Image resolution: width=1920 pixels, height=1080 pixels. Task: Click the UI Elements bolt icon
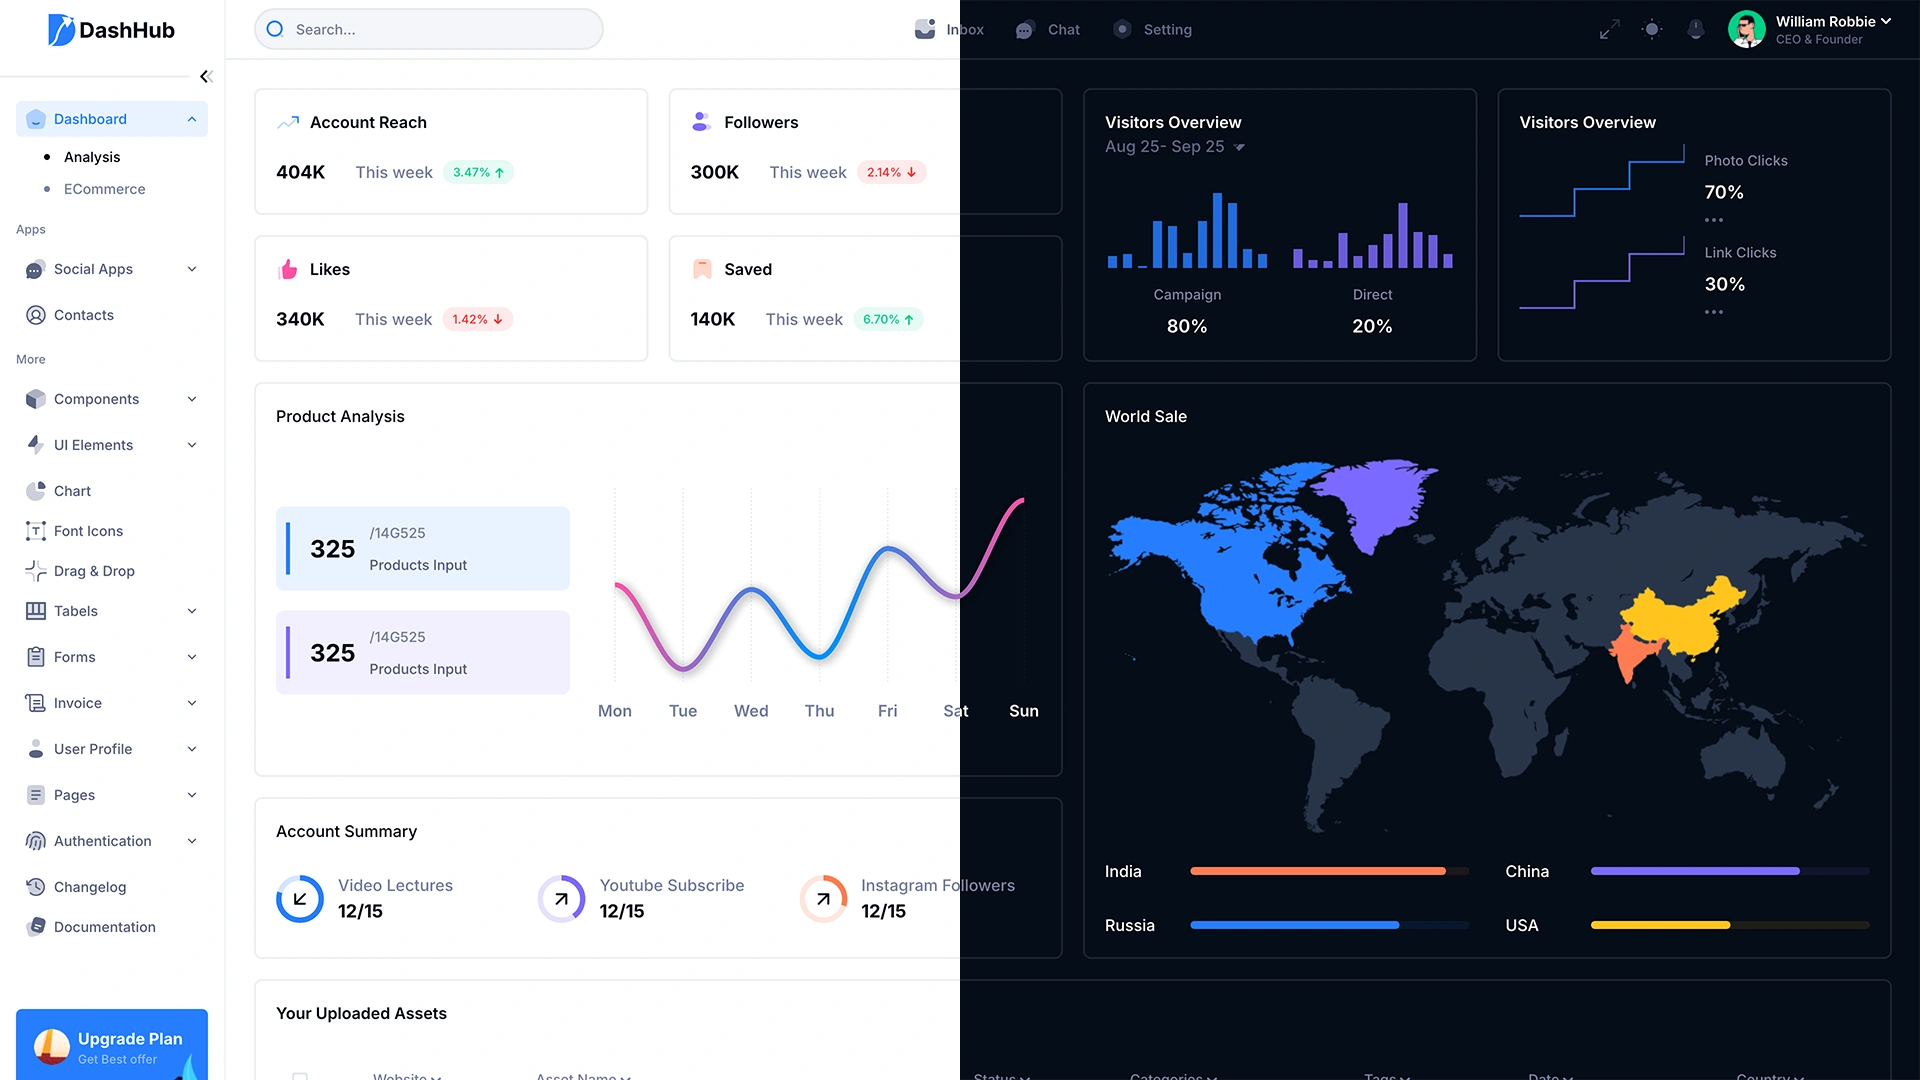pyautogui.click(x=35, y=444)
